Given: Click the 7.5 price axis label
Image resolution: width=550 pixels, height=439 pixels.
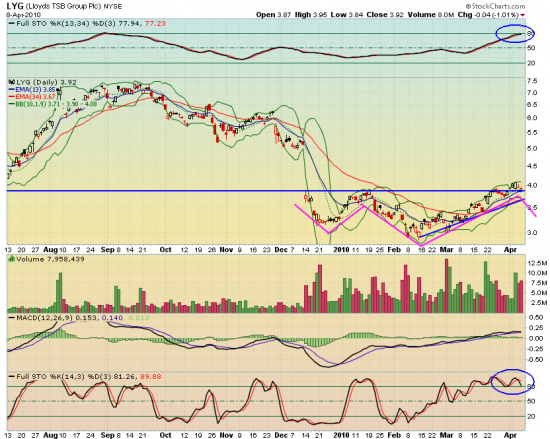Looking at the screenshot, I should coord(532,81).
